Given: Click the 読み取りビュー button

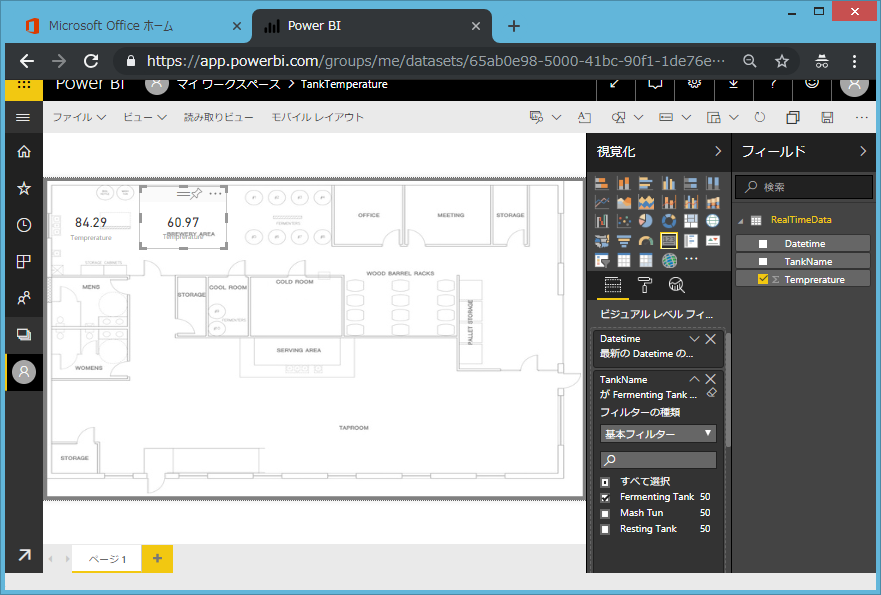Looking at the screenshot, I should point(218,117).
